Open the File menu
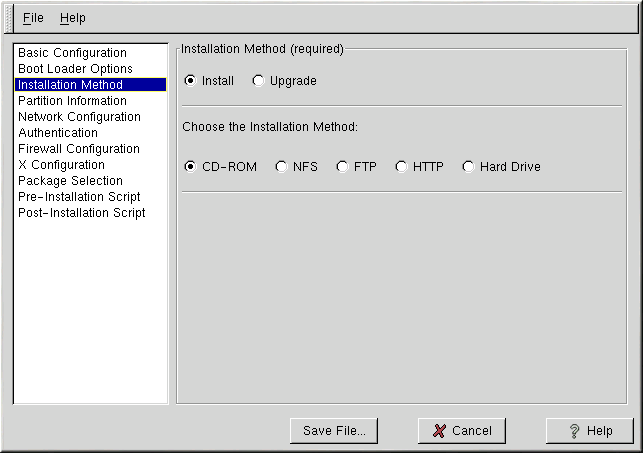The width and height of the screenshot is (643, 453). tap(33, 18)
